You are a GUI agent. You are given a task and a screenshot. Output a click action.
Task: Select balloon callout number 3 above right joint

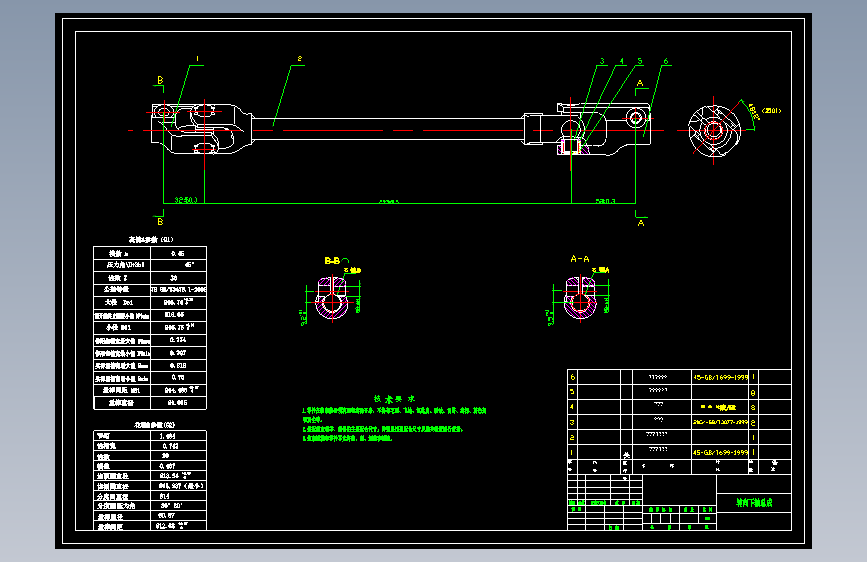click(x=602, y=61)
